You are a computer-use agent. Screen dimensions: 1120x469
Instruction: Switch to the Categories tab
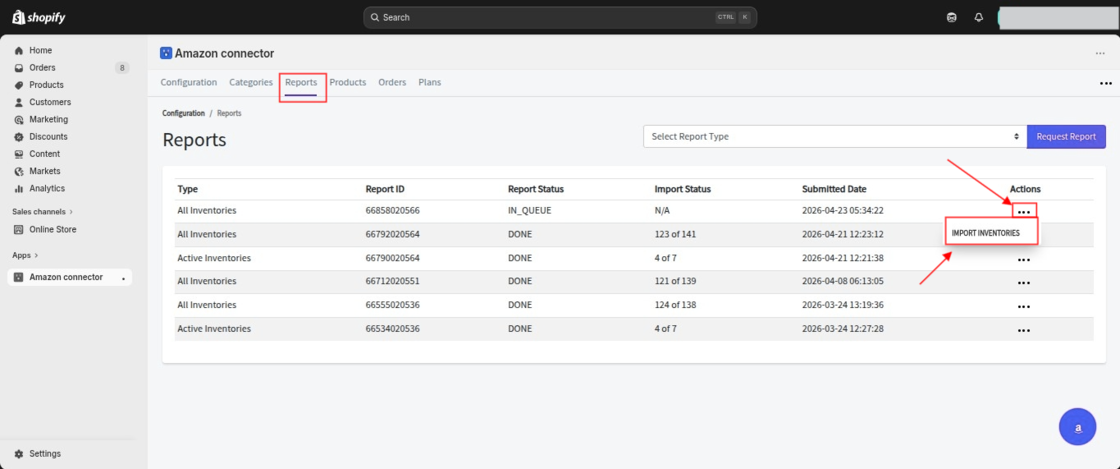coord(250,82)
